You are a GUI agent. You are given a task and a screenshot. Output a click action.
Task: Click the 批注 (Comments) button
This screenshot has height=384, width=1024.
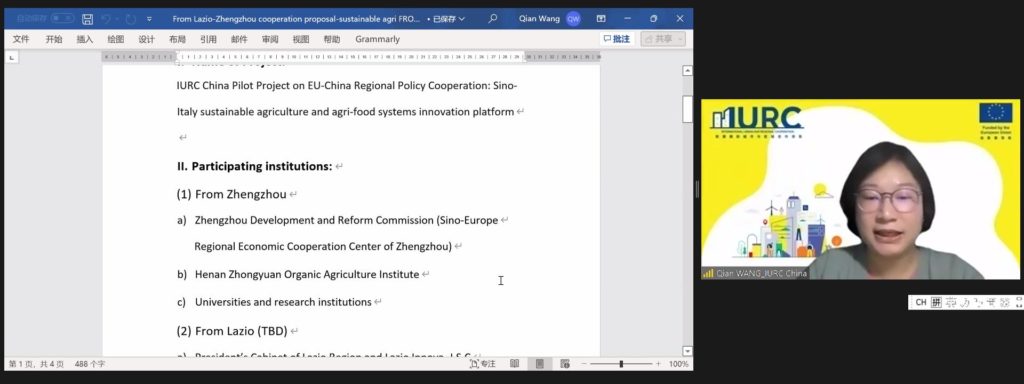tap(617, 39)
